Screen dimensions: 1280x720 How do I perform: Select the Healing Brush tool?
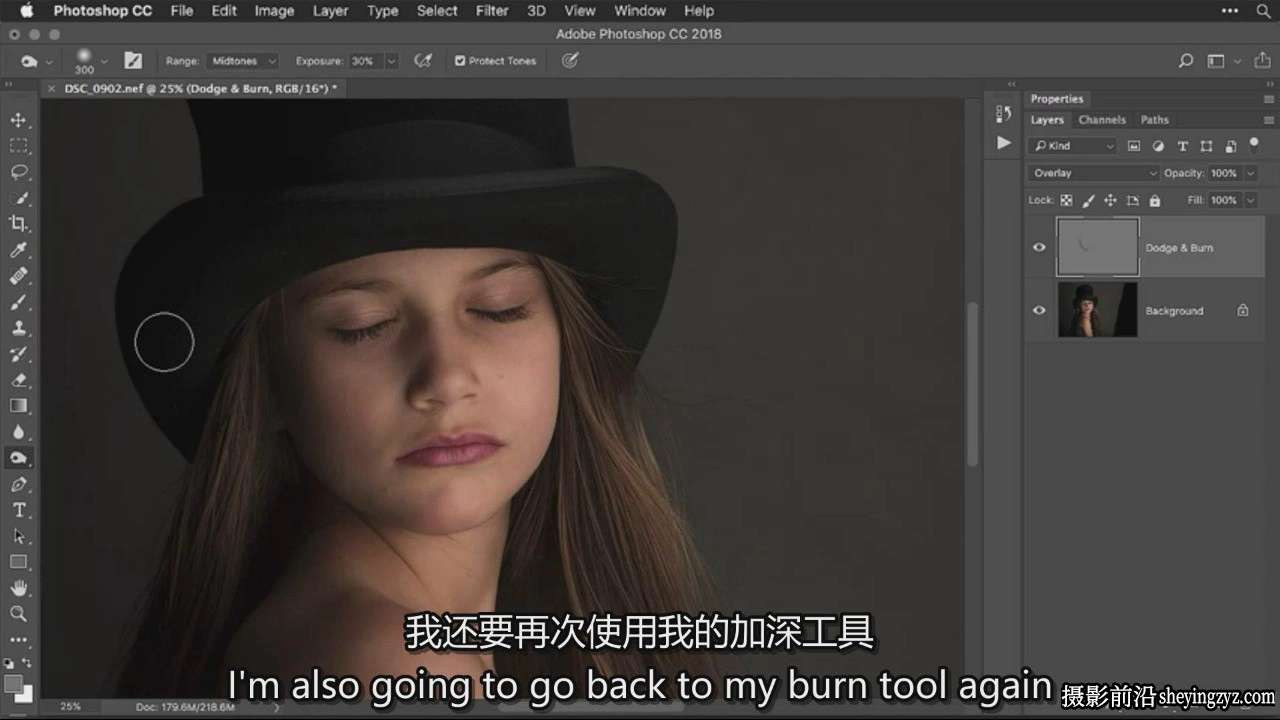18,276
